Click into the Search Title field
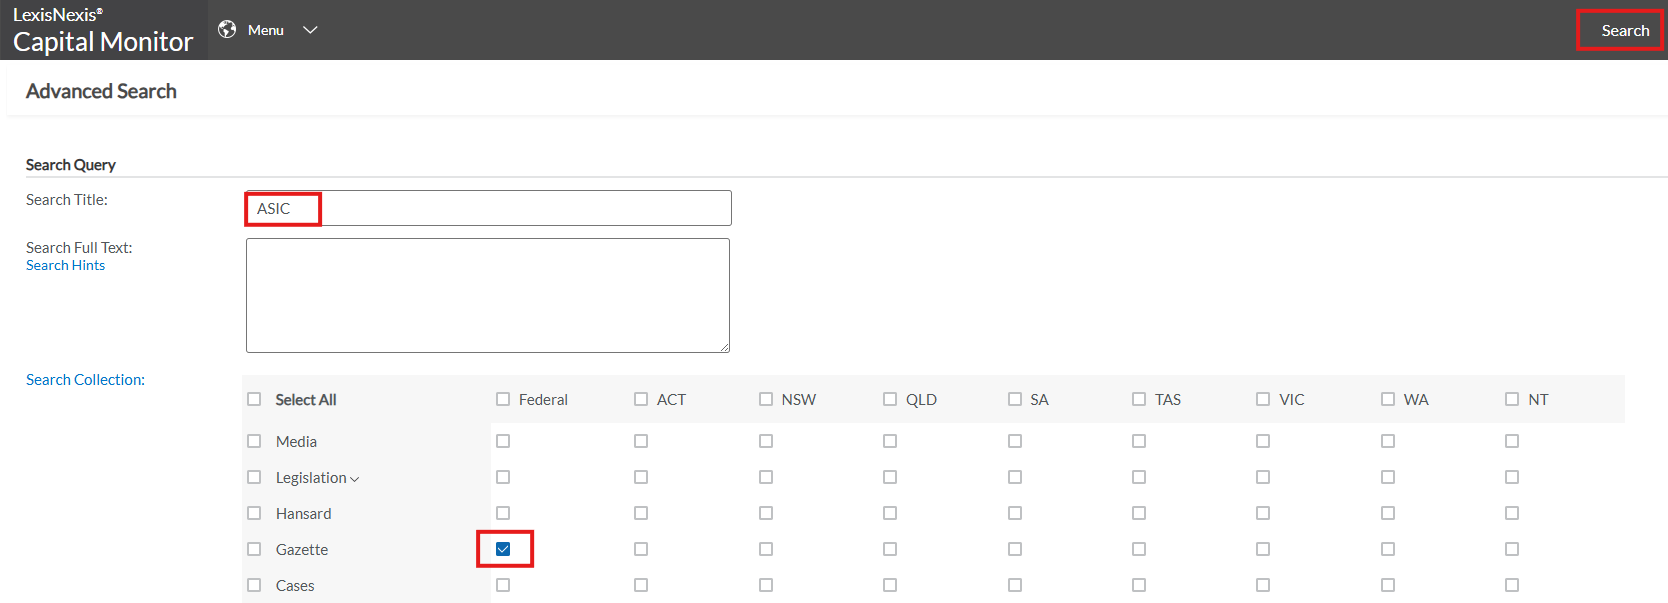1668x603 pixels. click(x=488, y=208)
